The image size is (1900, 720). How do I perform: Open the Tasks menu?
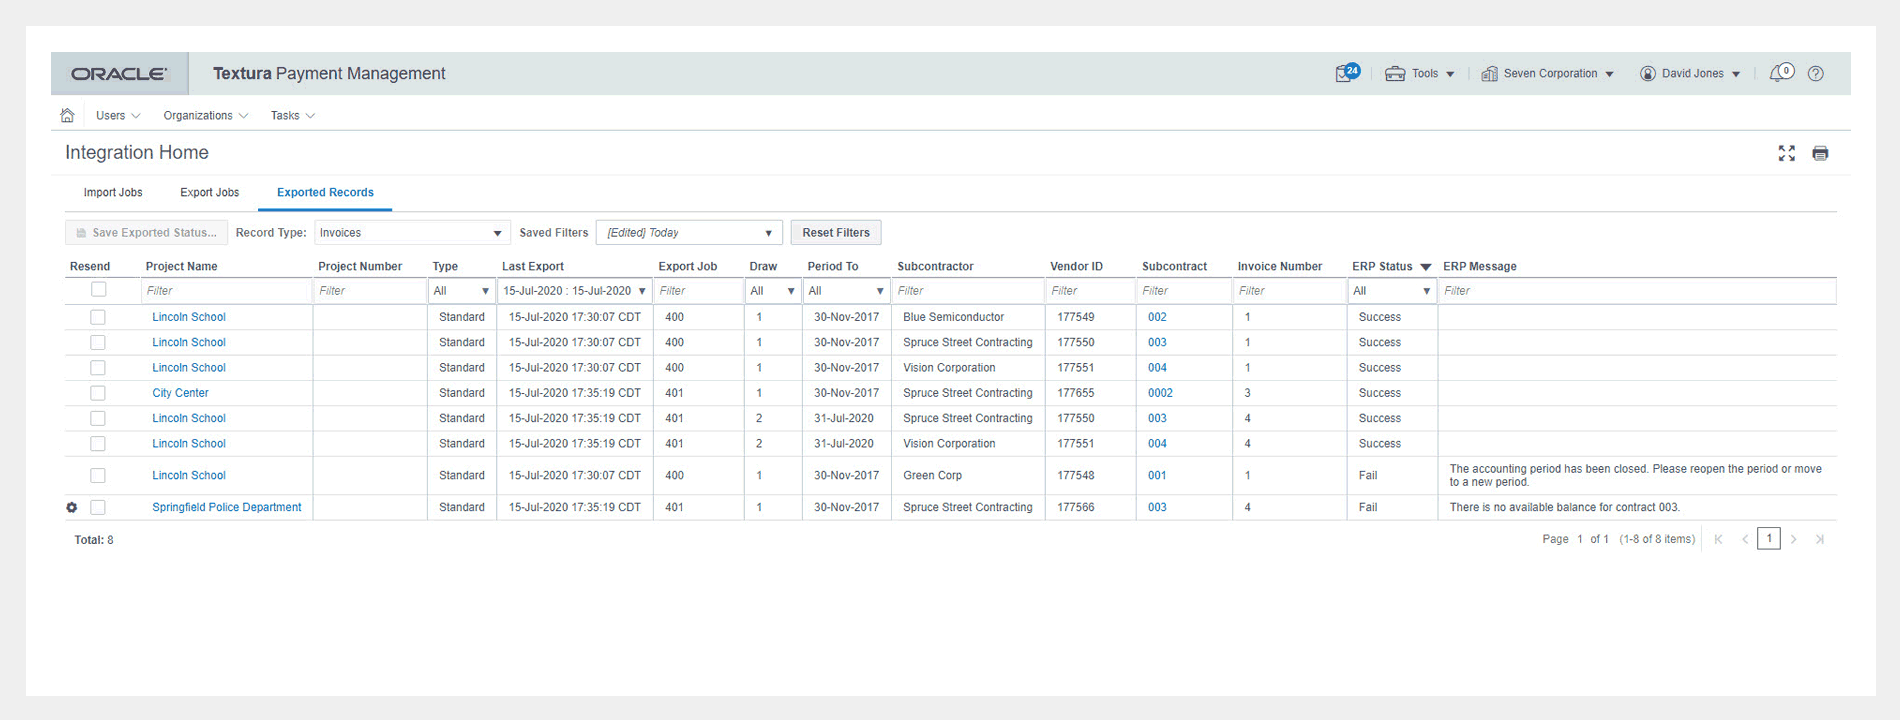click(x=293, y=116)
